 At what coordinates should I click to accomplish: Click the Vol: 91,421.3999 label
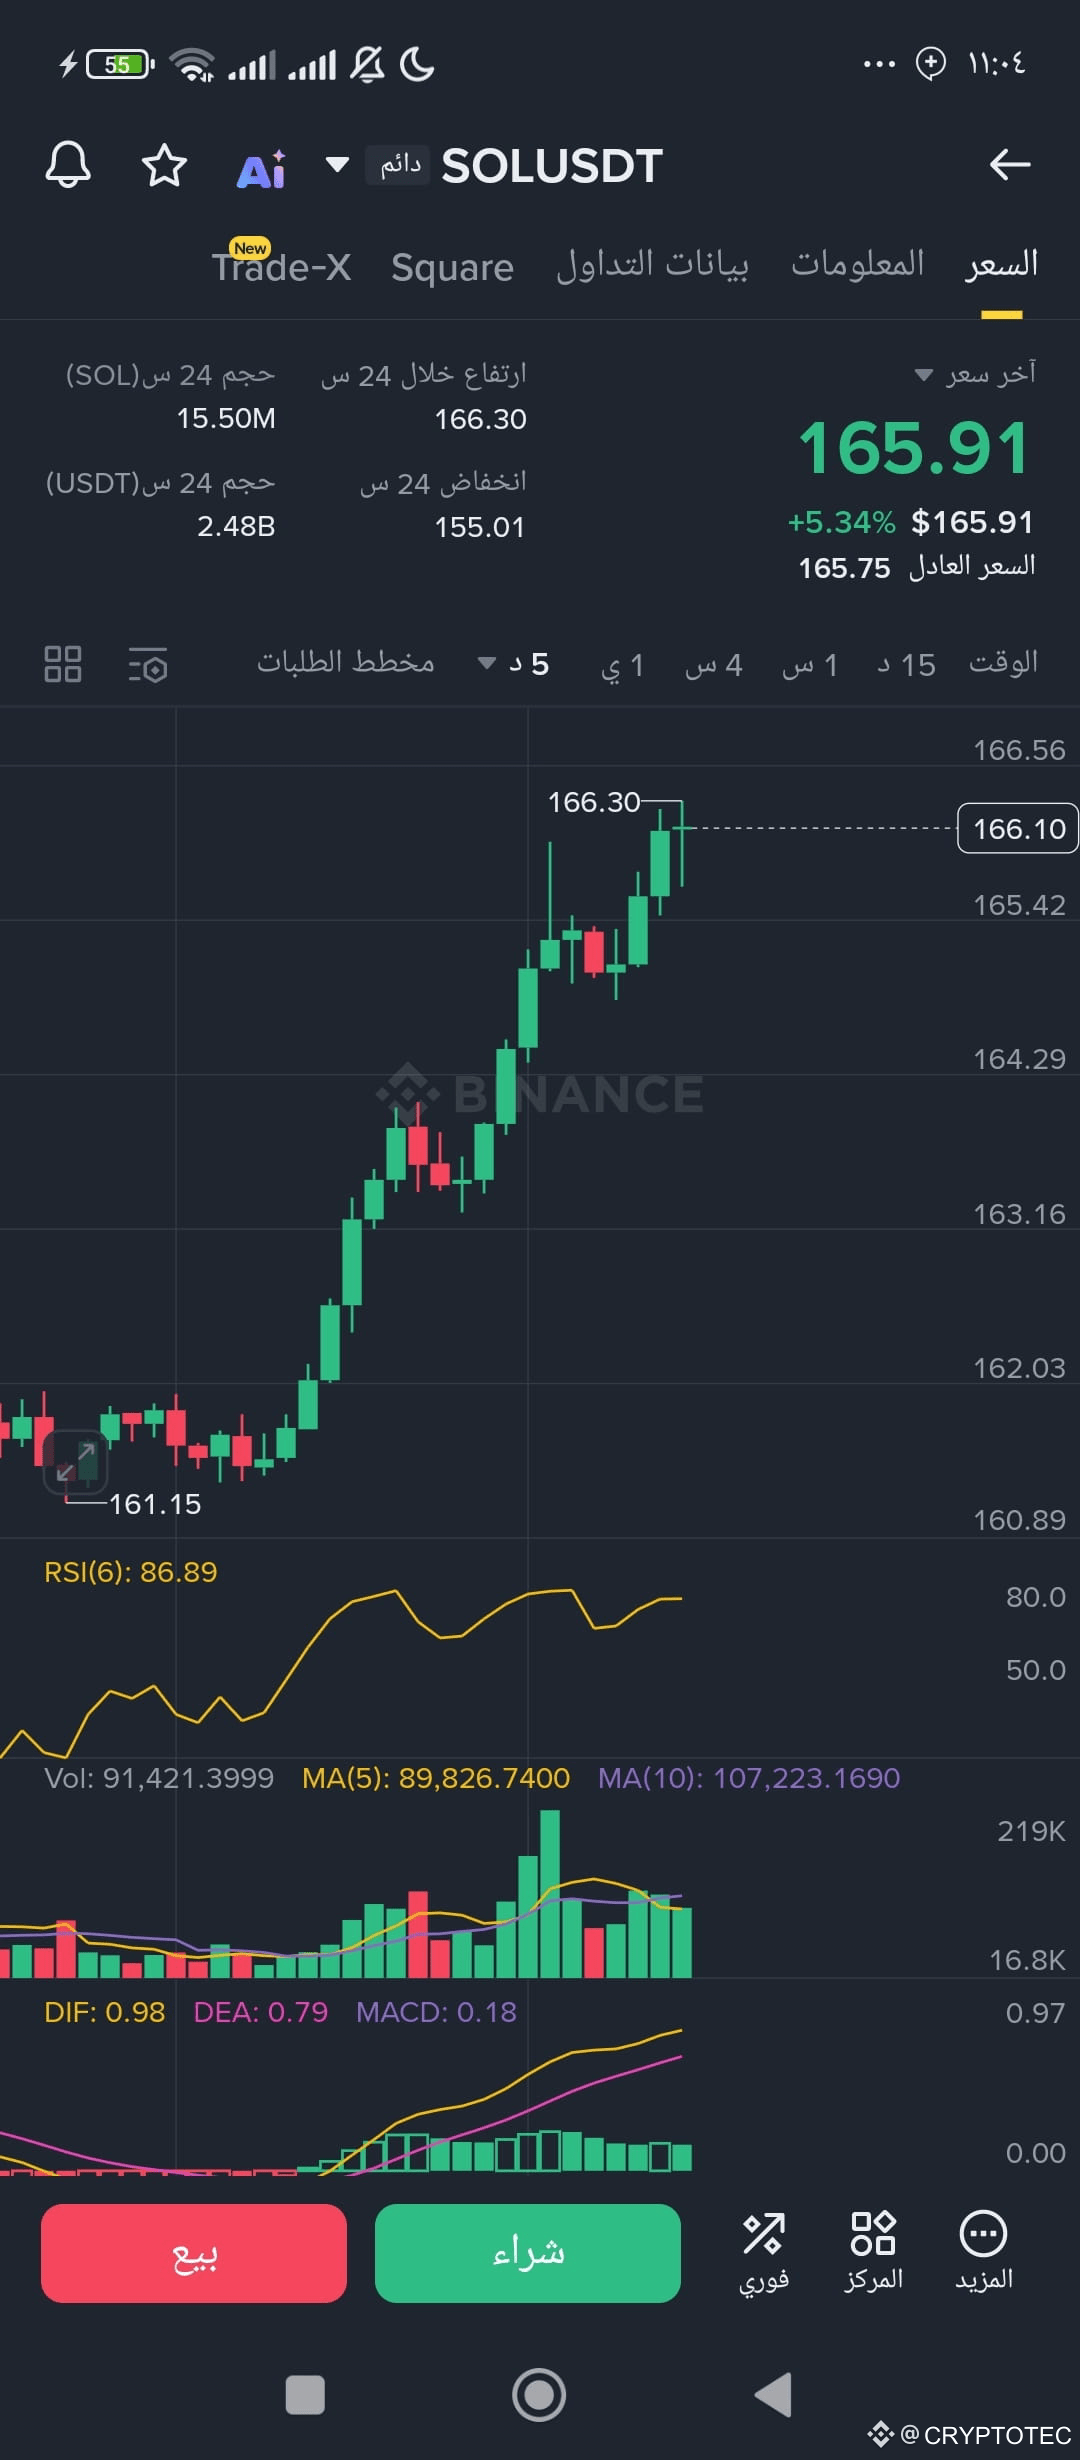pyautogui.click(x=159, y=1778)
